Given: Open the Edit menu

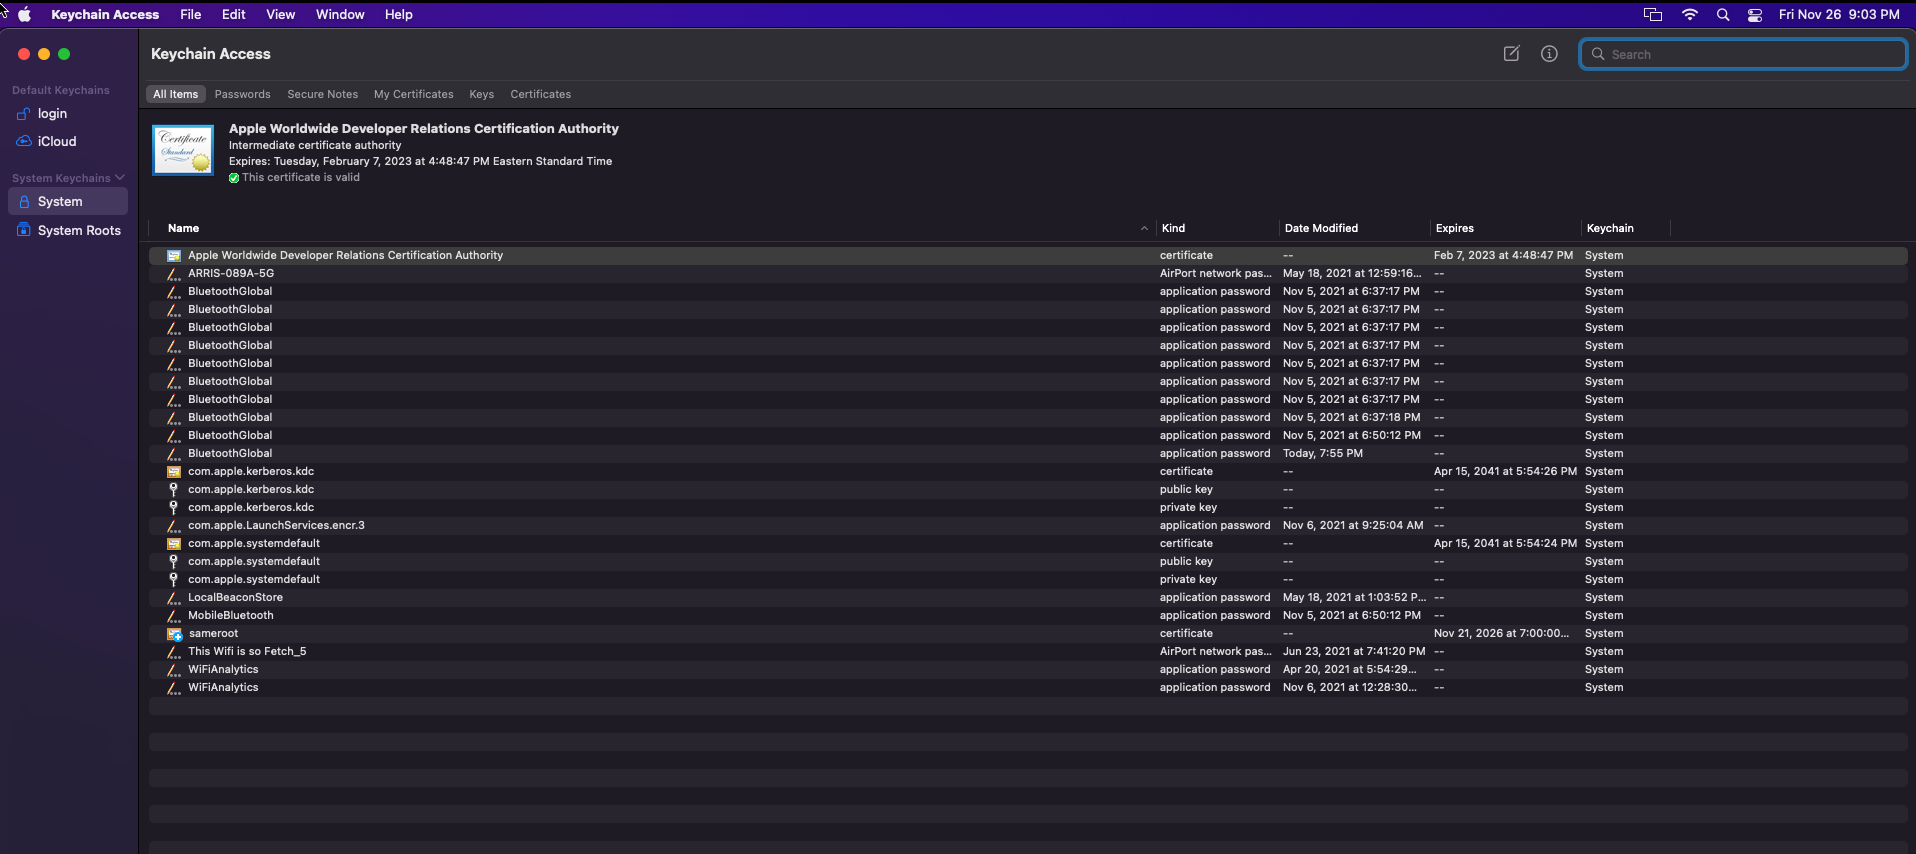Looking at the screenshot, I should pos(234,15).
